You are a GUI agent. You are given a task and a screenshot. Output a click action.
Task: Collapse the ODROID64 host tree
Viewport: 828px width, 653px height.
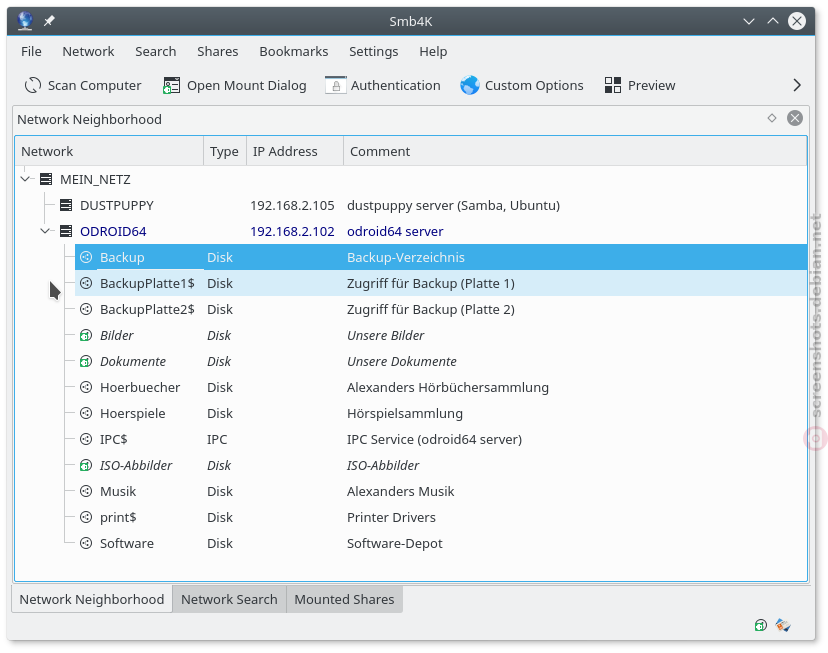[45, 231]
